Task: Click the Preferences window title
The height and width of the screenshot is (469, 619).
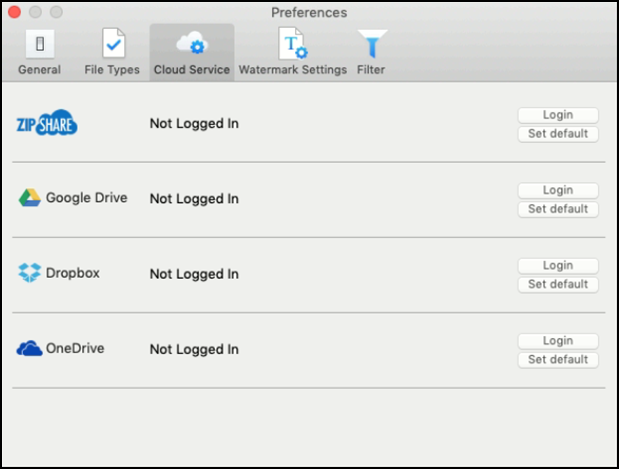Action: click(309, 13)
